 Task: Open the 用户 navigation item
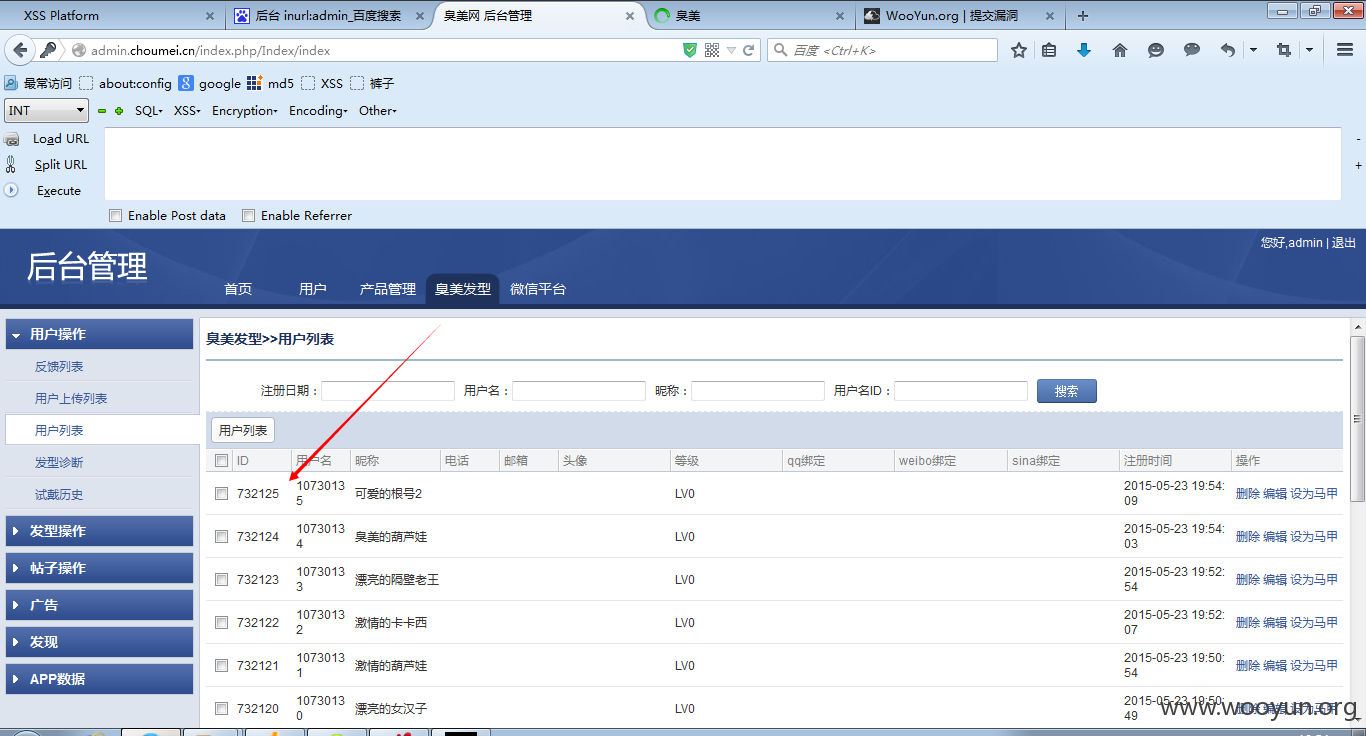coord(313,289)
